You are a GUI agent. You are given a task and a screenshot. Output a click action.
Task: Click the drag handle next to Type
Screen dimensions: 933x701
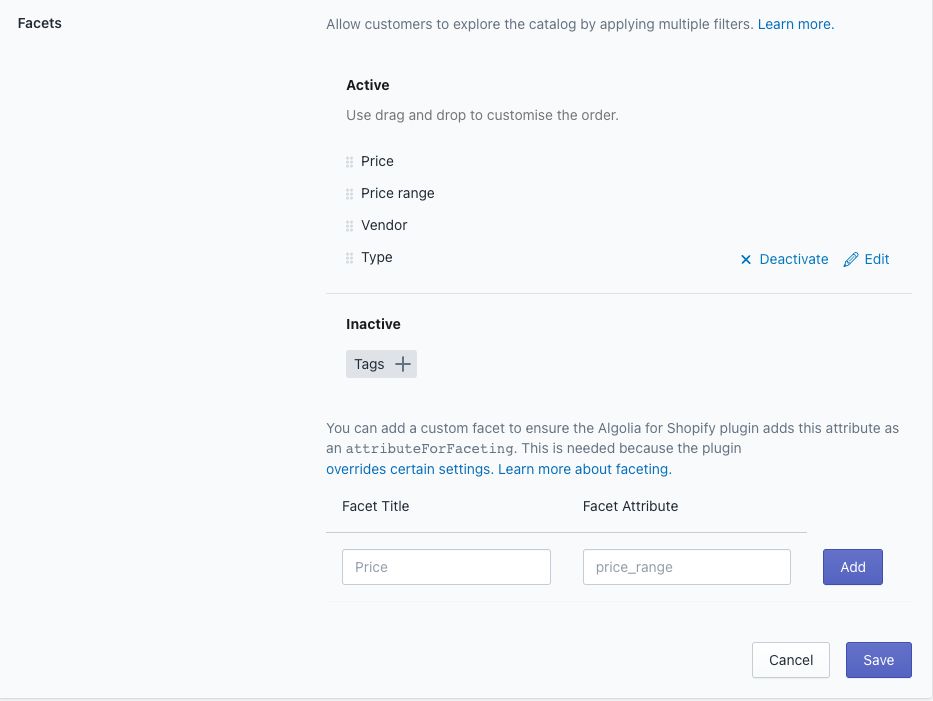(349, 258)
